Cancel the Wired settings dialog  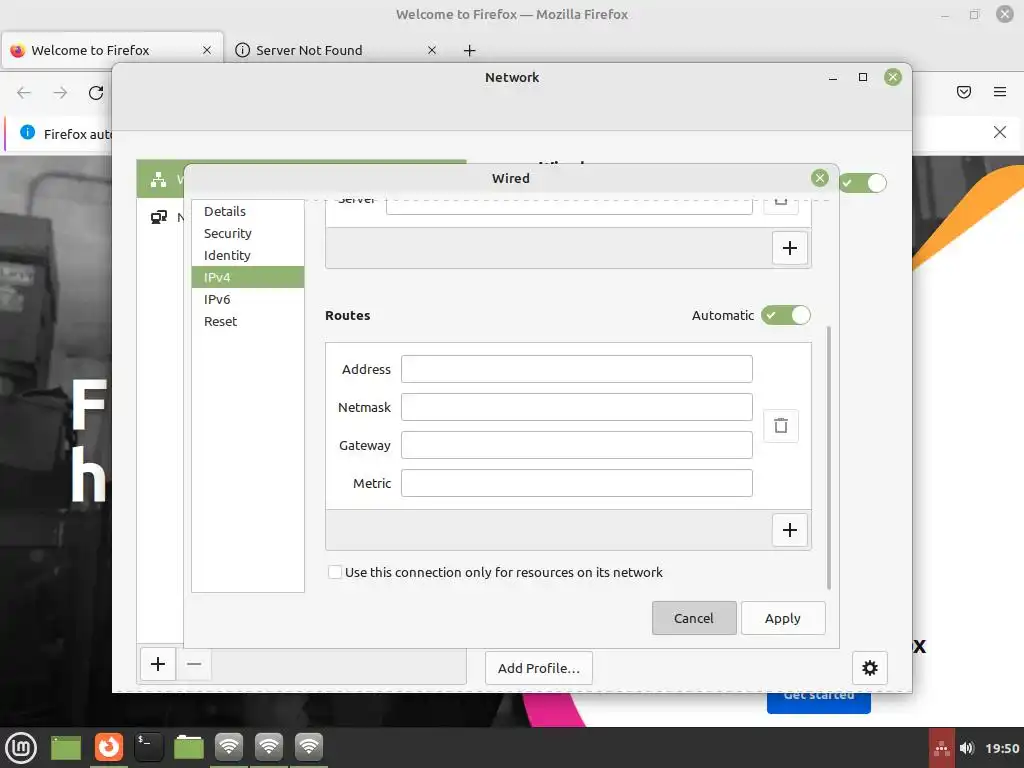click(694, 618)
